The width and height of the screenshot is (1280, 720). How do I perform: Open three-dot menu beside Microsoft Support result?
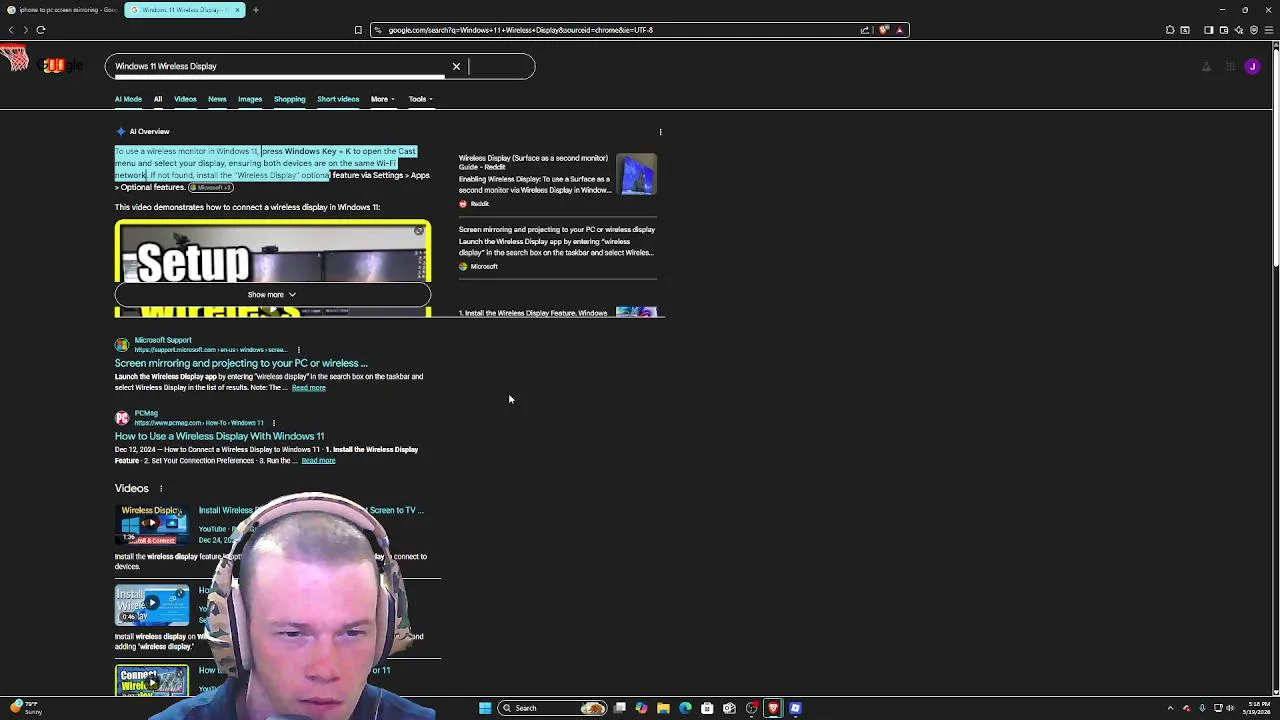[298, 350]
